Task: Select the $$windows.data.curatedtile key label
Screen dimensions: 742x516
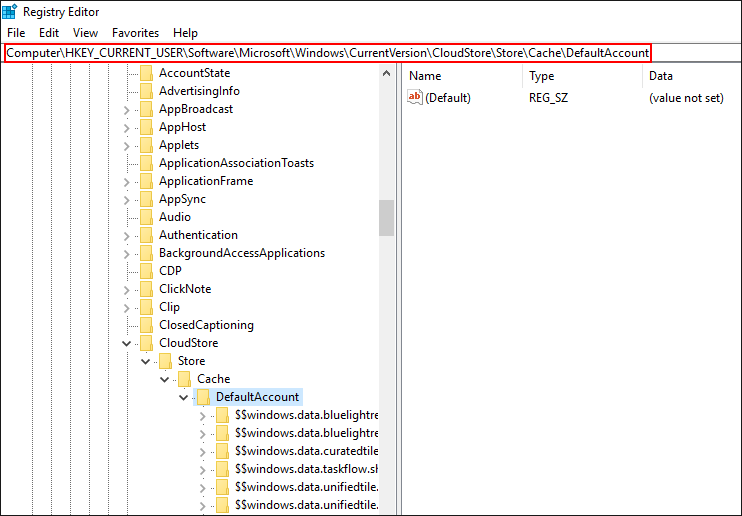Action: coord(306,451)
